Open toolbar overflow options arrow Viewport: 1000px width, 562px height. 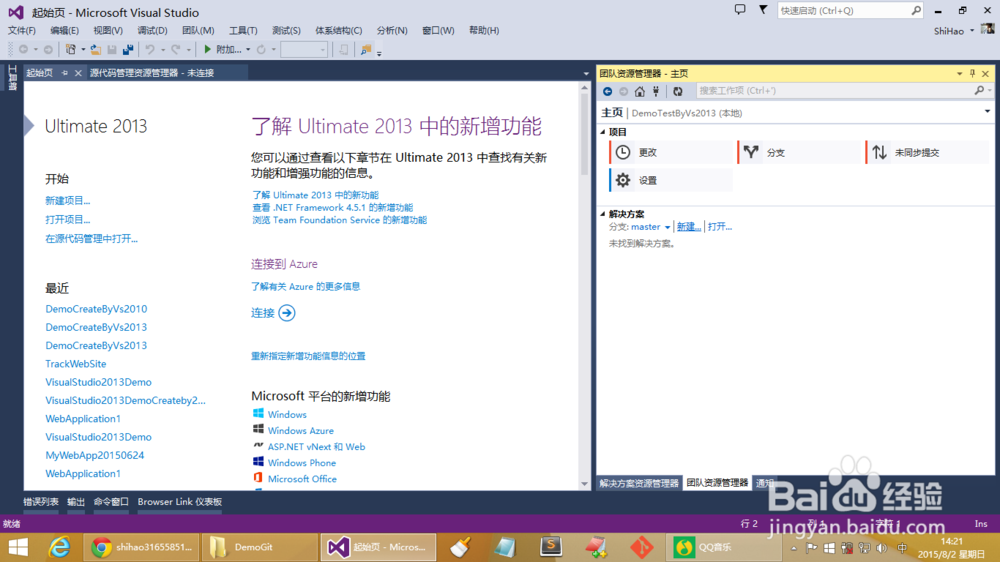[x=379, y=54]
